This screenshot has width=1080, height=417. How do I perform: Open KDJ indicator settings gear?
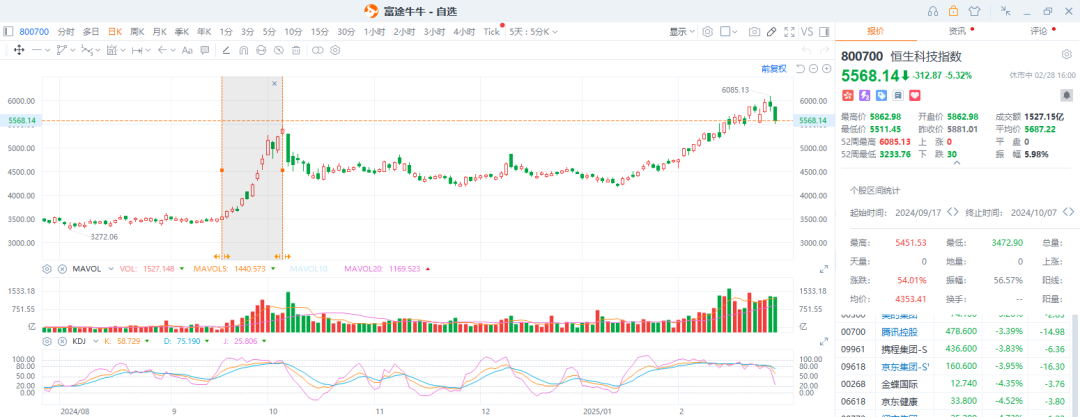point(48,341)
